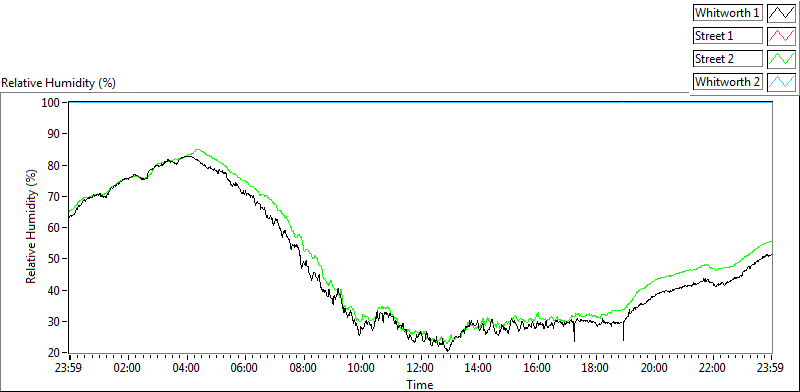Click the 02:00 time axis marker
This screenshot has height=392, width=800.
click(x=128, y=368)
